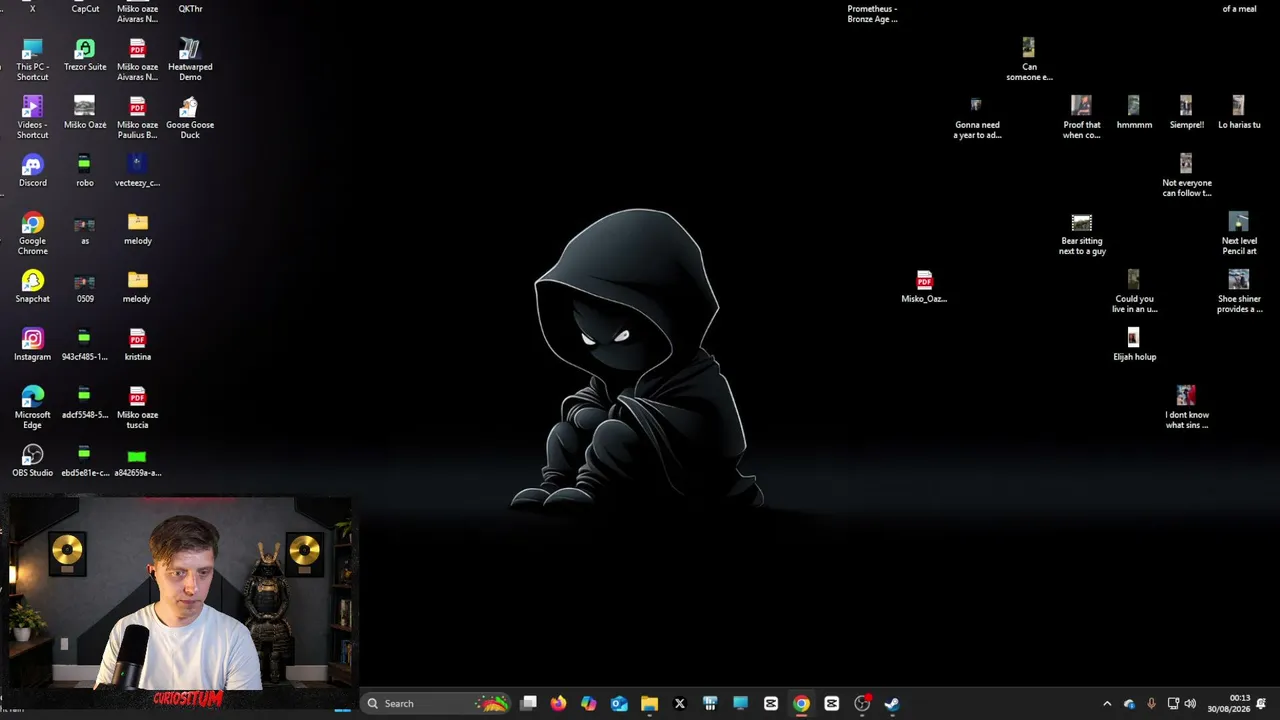The image size is (1280, 720).
Task: Launch Trezor Suite from the desktop
Action: pos(85,56)
